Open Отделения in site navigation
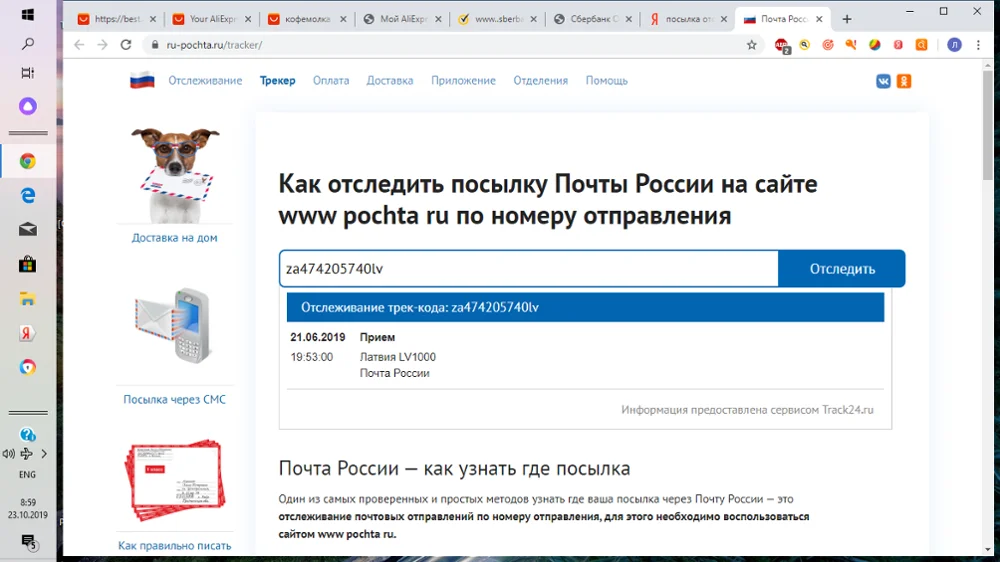The height and width of the screenshot is (562, 1000). pos(541,80)
